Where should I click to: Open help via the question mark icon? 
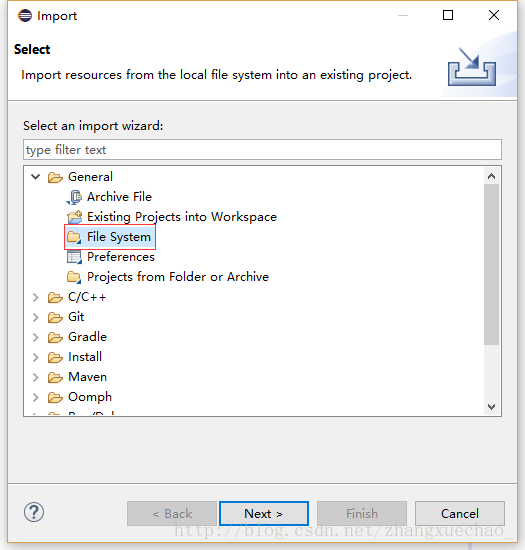point(34,512)
